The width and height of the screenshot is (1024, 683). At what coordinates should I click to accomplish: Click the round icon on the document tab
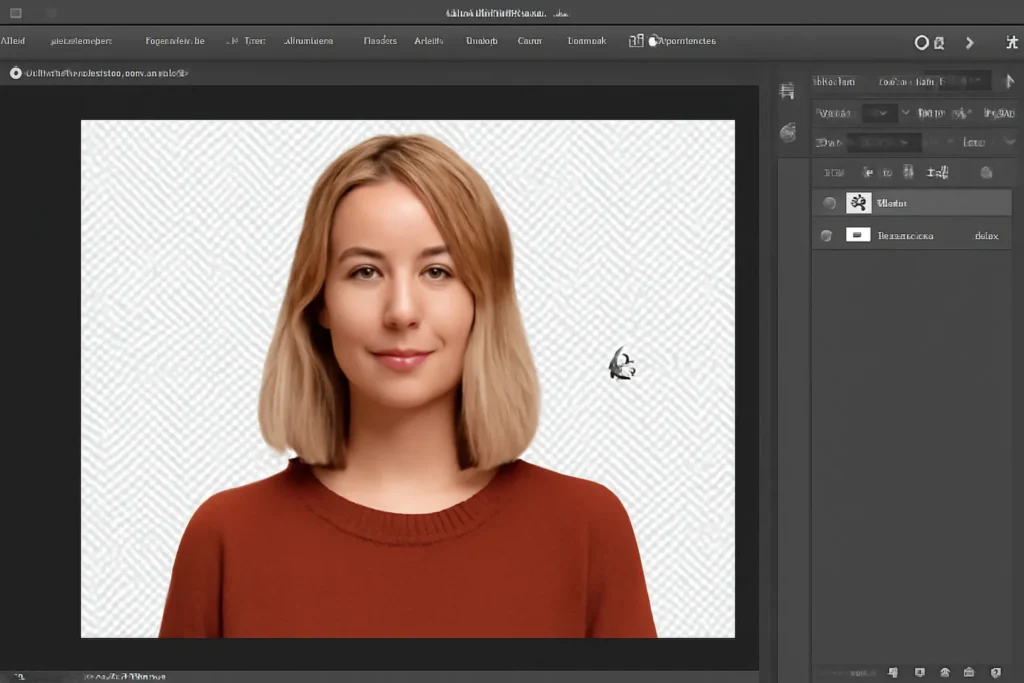point(16,73)
